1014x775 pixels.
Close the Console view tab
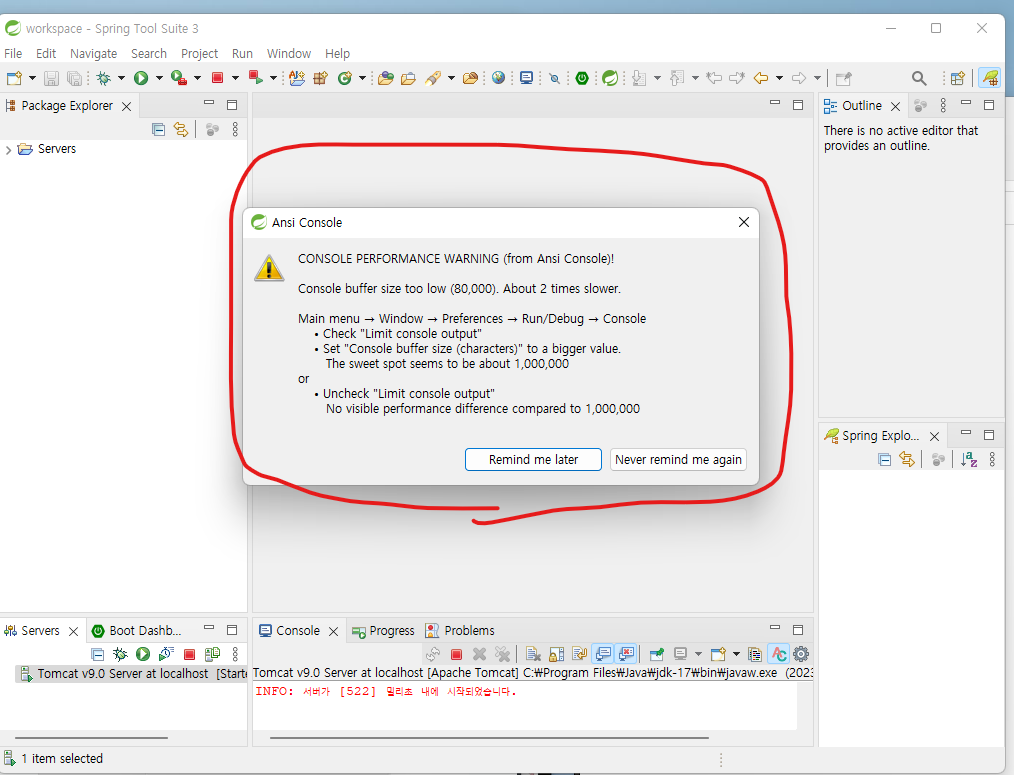(x=333, y=631)
